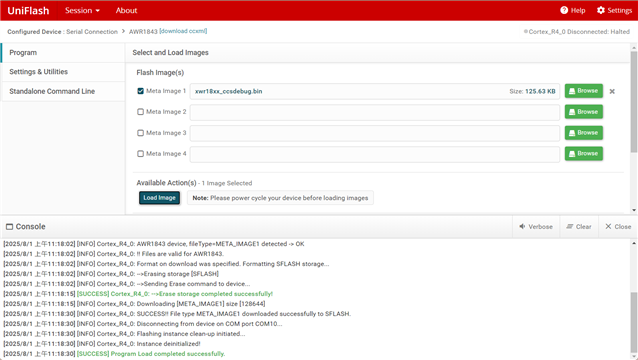The height and width of the screenshot is (360, 638).
Task: Open Standalone Command Line tab
Action: click(x=63, y=91)
